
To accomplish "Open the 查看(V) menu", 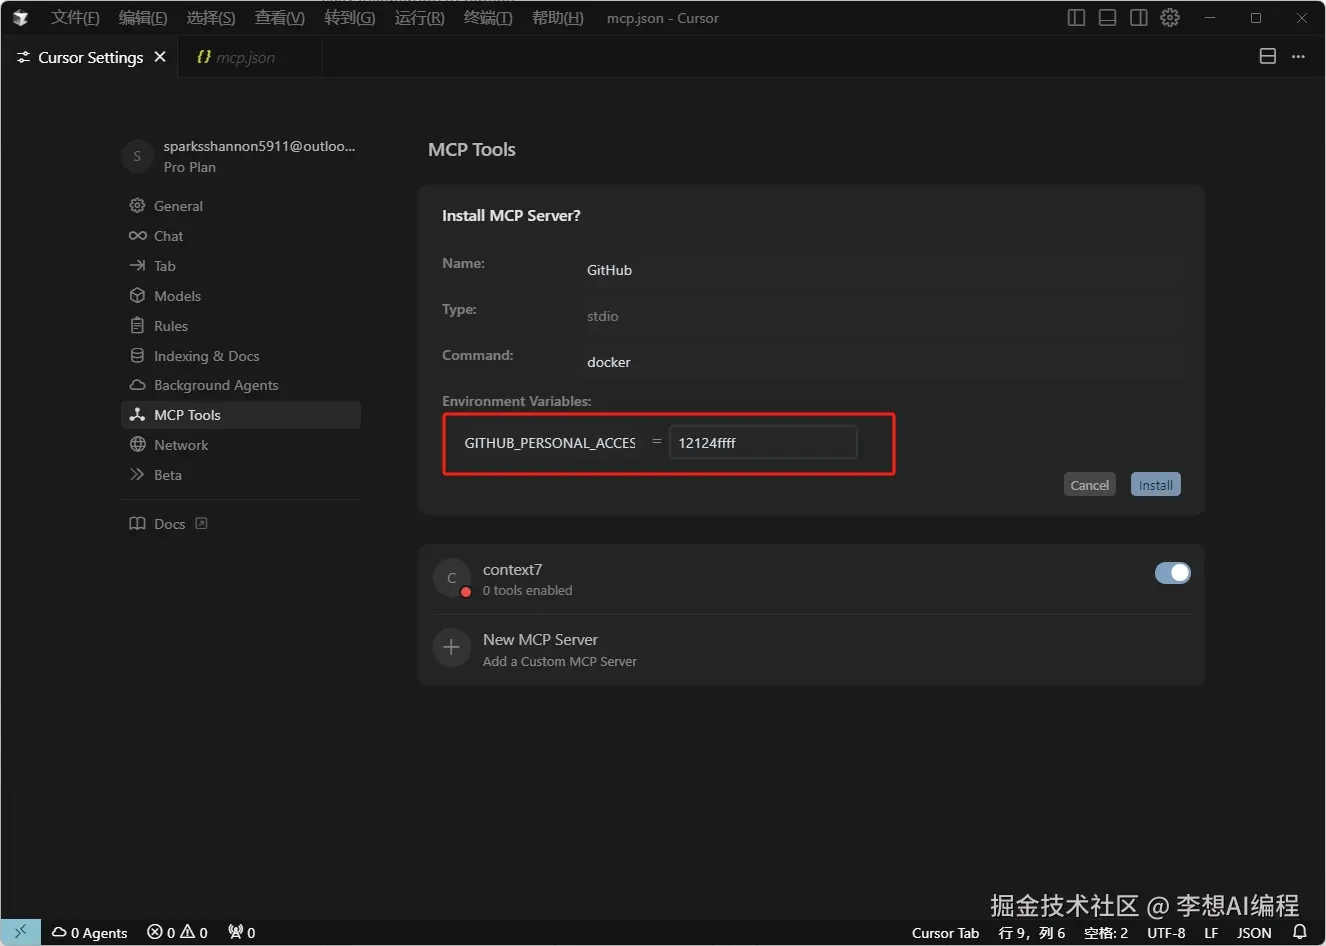I will pyautogui.click(x=280, y=18).
